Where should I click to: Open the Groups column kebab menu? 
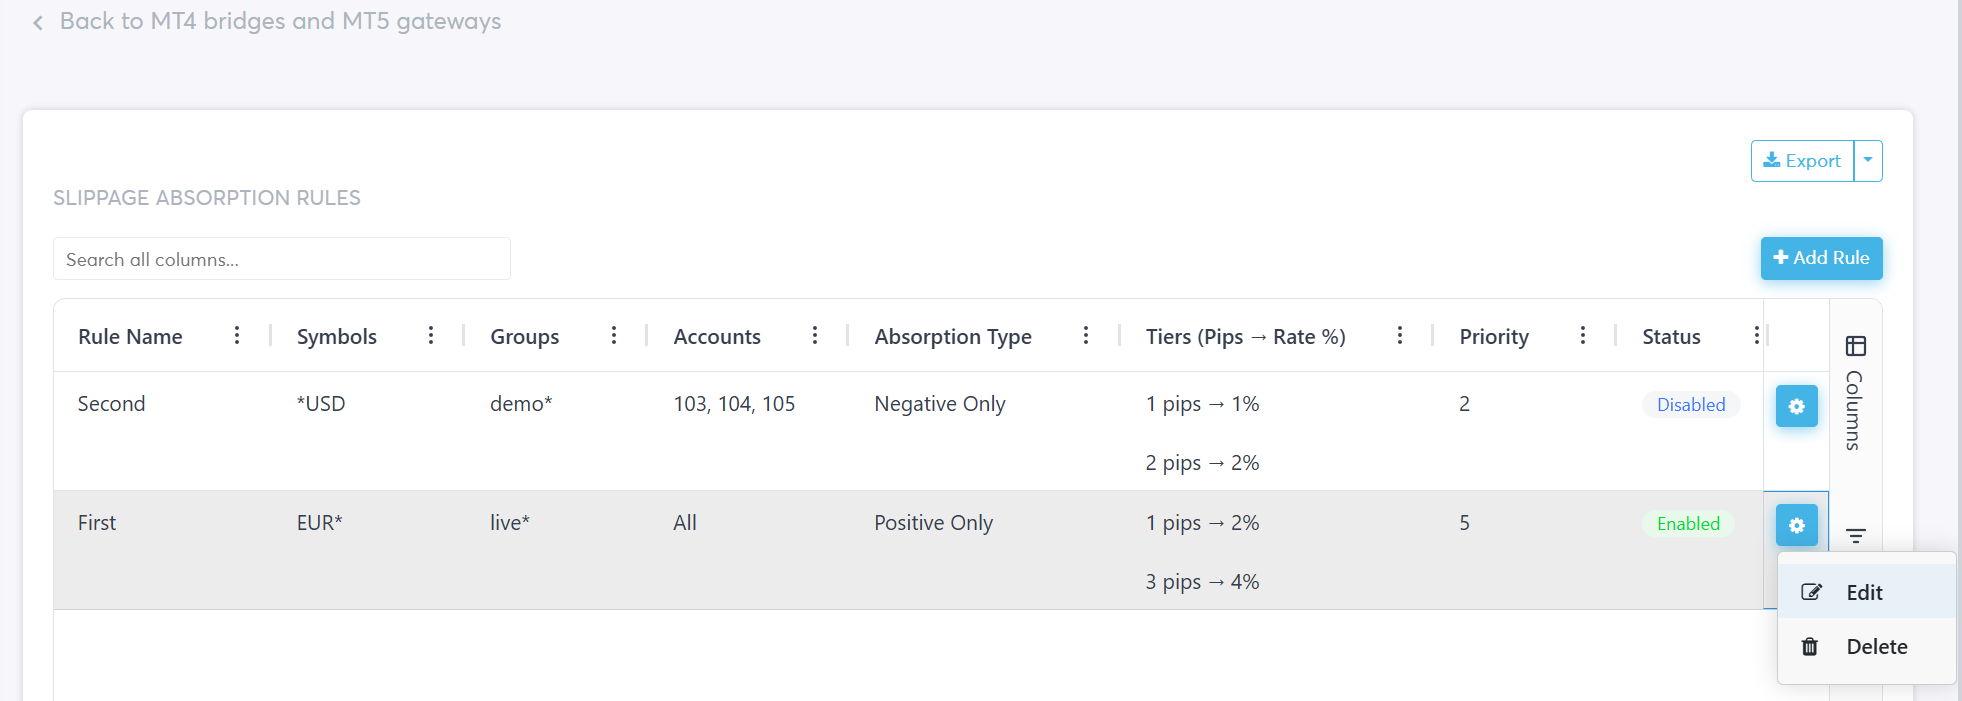coord(614,336)
